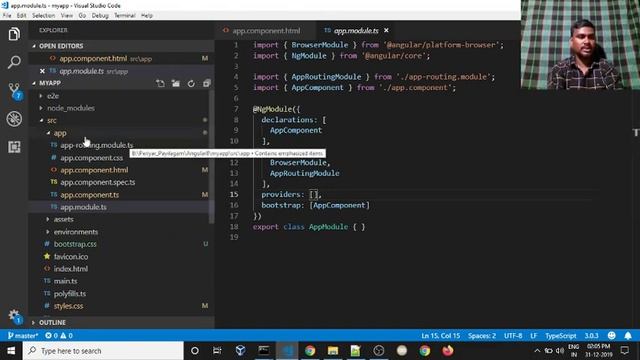Click errors and warnings count in status bar
Screen dimensions: 640x360
point(59,336)
